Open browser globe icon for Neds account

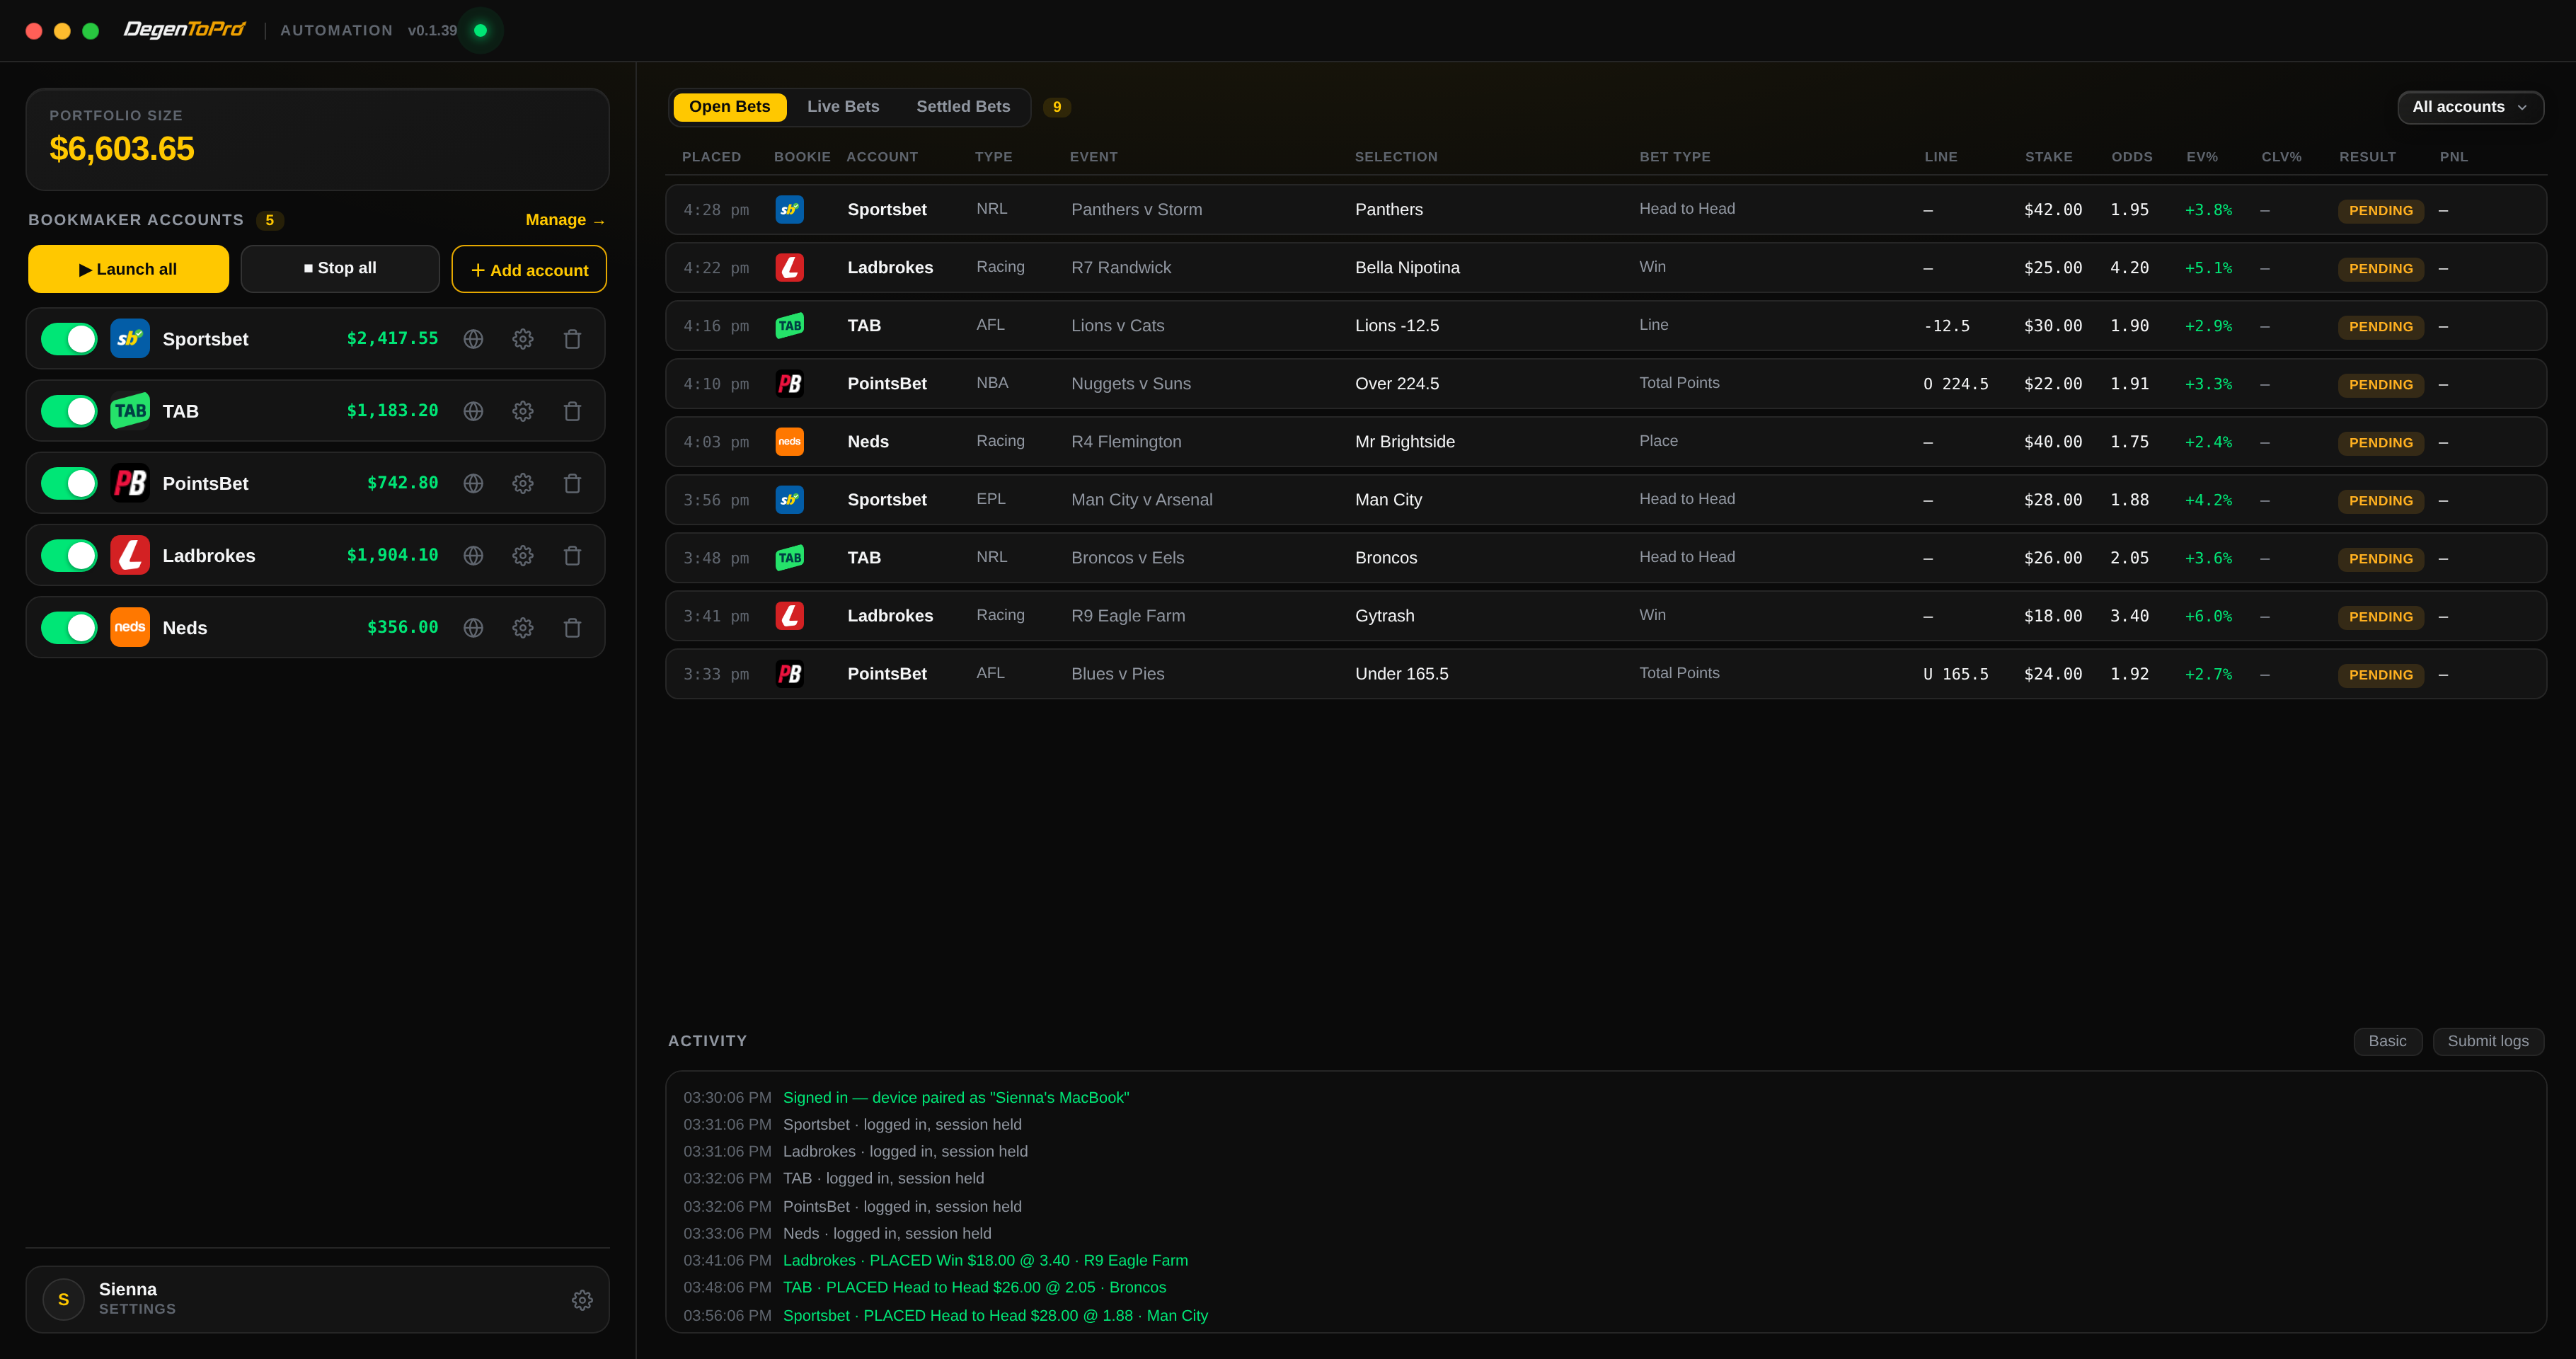pyautogui.click(x=473, y=627)
